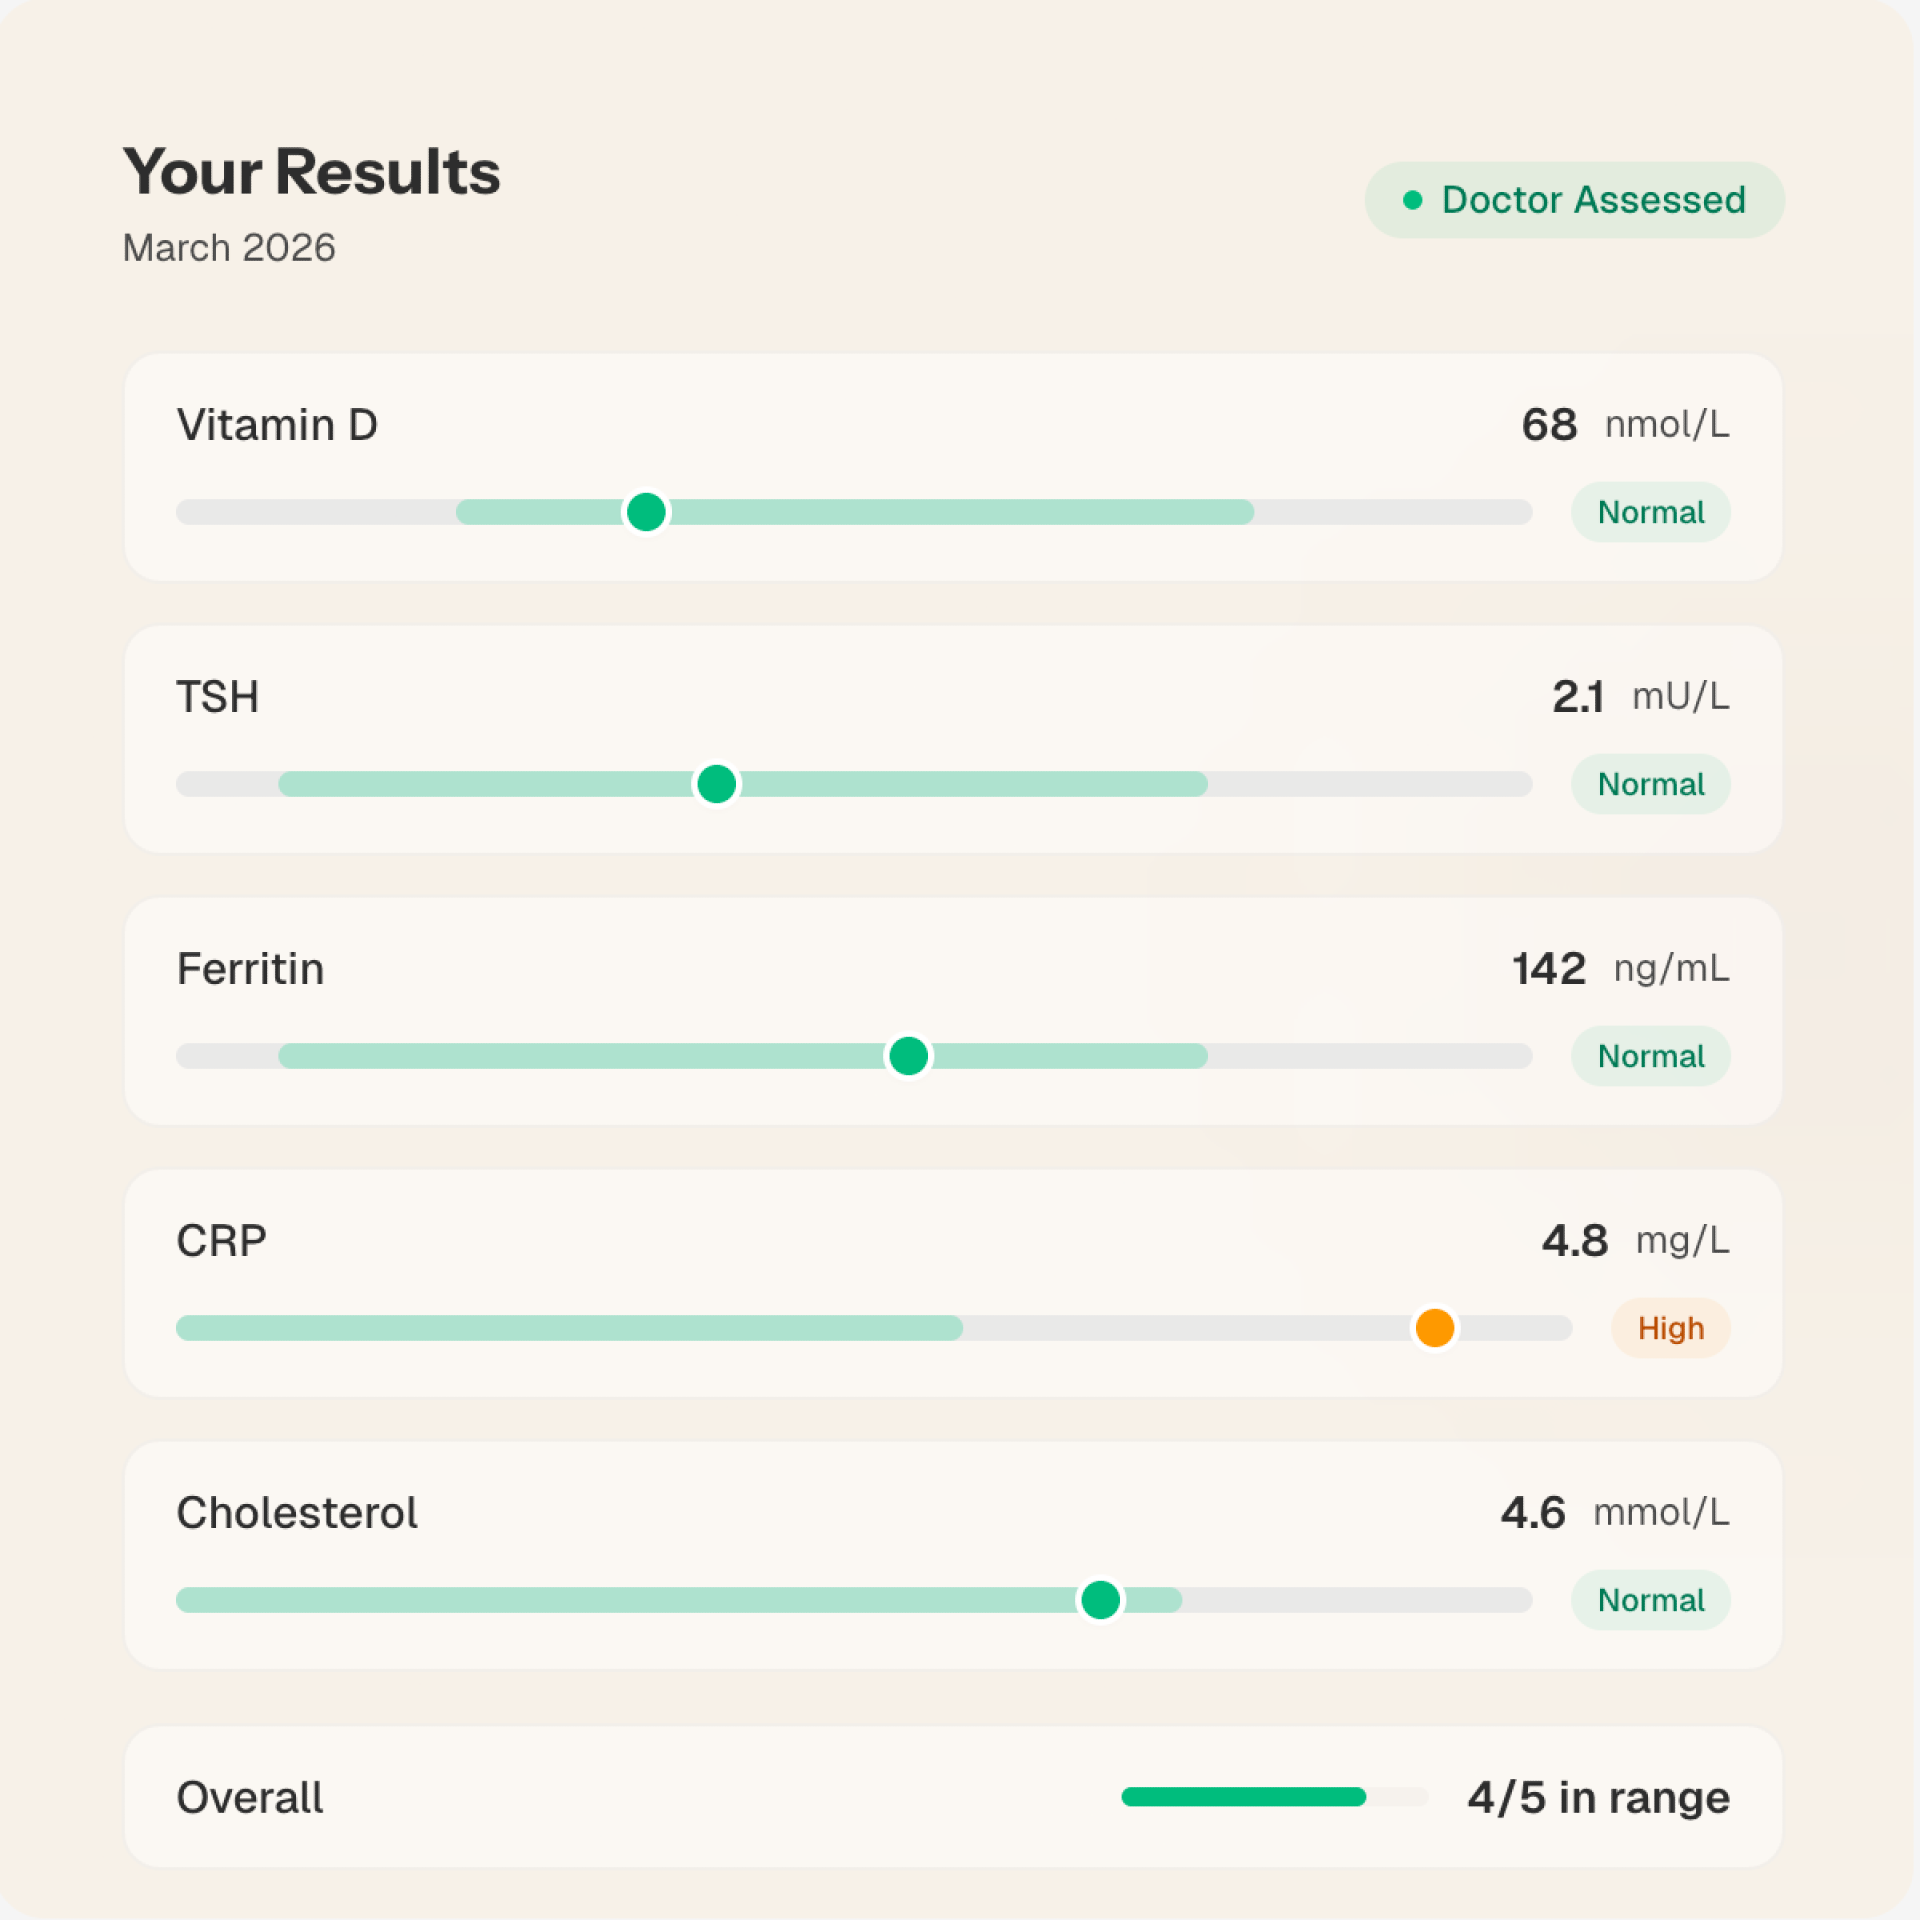Click the High pill beside CRP

click(1670, 1328)
